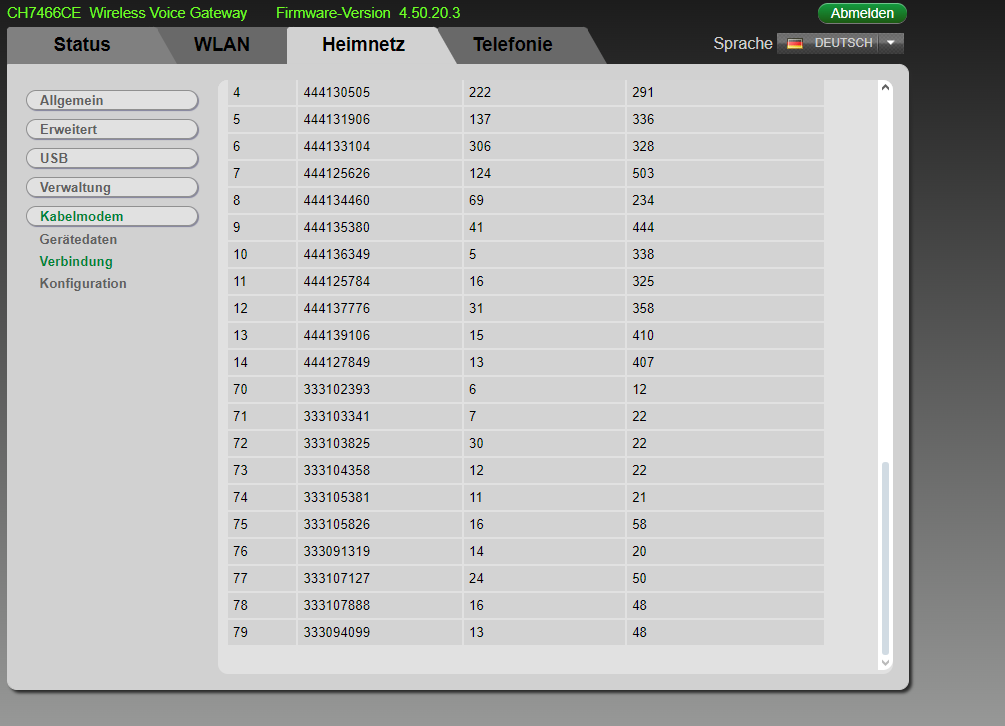Click the language dropdown arrow
This screenshot has width=1005, height=726.
pos(890,43)
